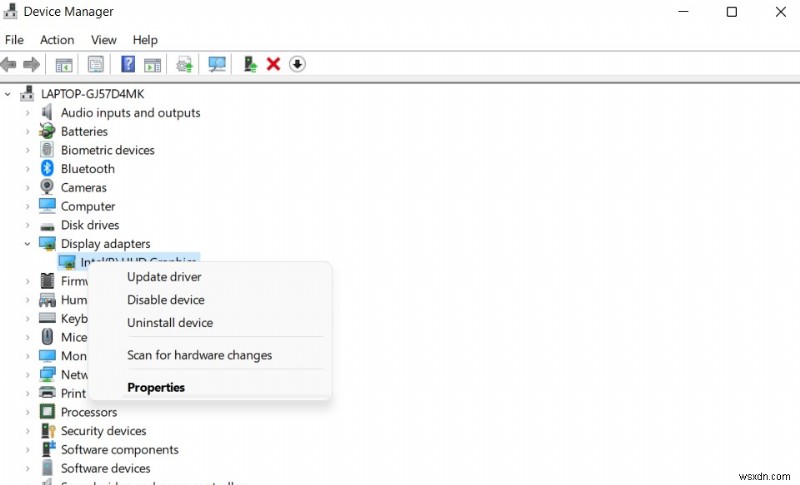
Task: Click the Bluetooth icon in the device tree
Action: 47,169
